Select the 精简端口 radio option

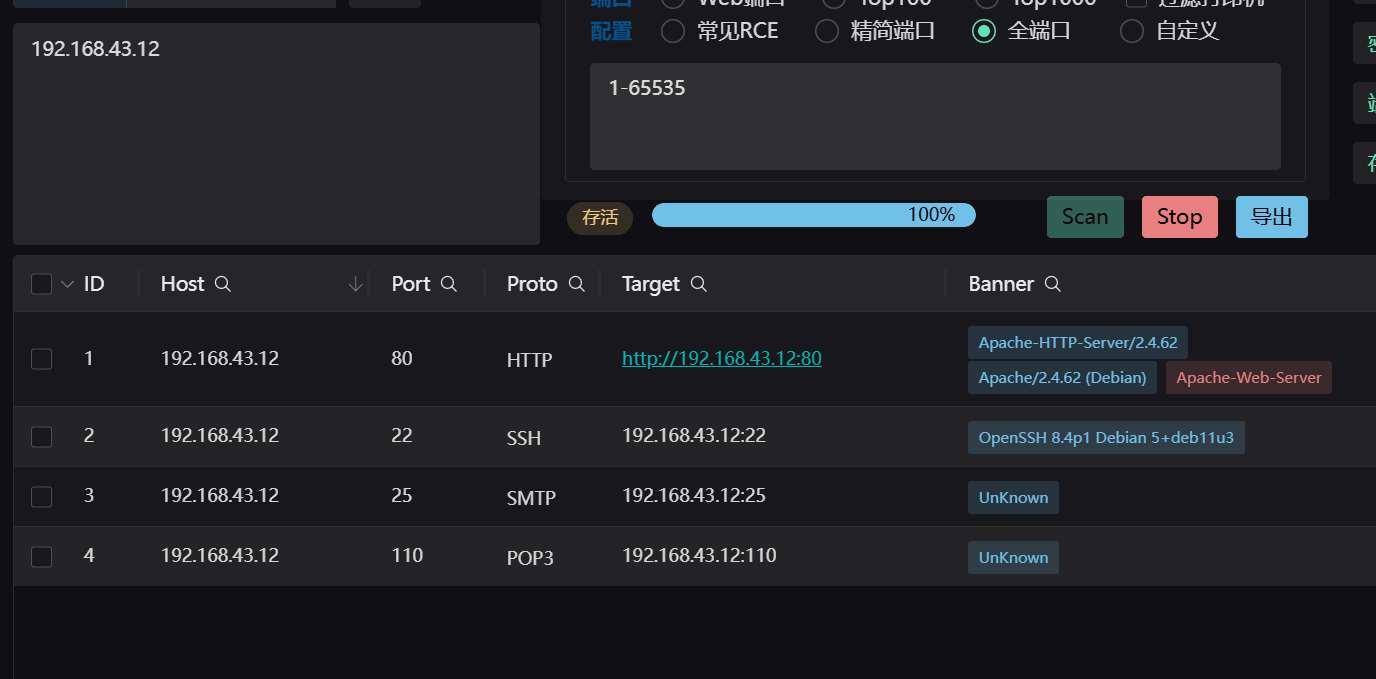(x=827, y=31)
